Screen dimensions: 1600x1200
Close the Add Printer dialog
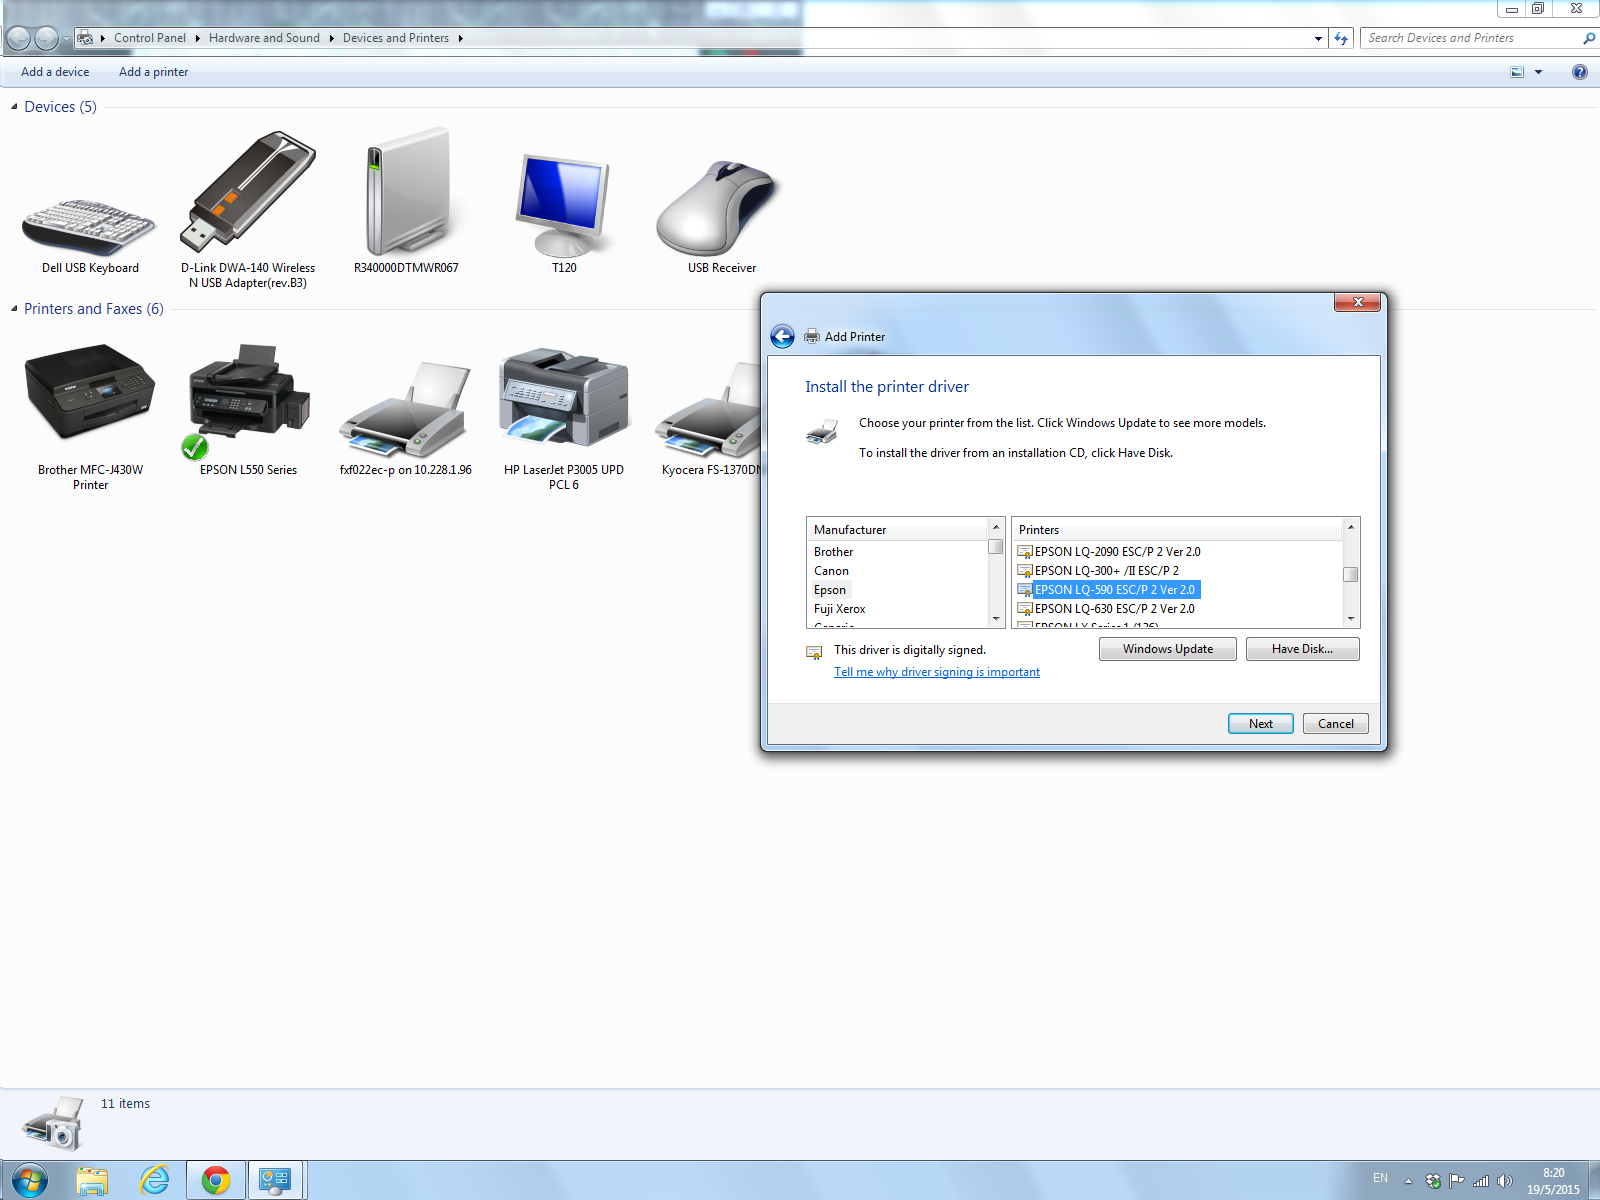(x=1358, y=302)
